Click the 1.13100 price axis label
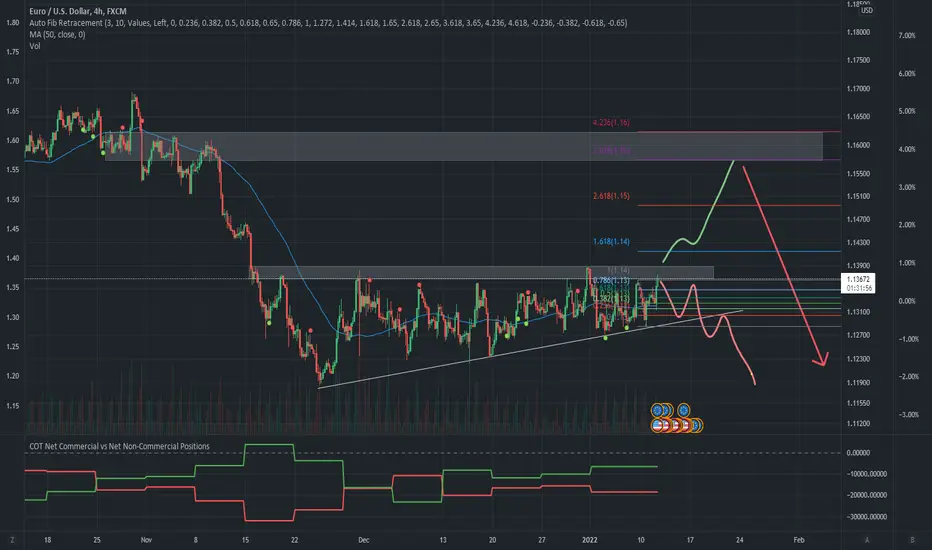The width and height of the screenshot is (932, 550). pyautogui.click(x=858, y=312)
